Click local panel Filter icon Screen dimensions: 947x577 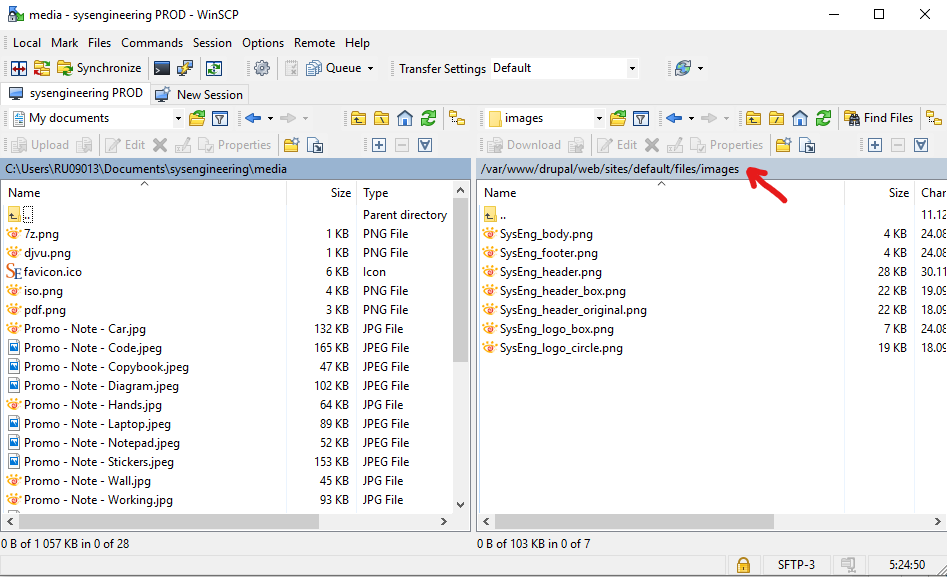click(220, 118)
